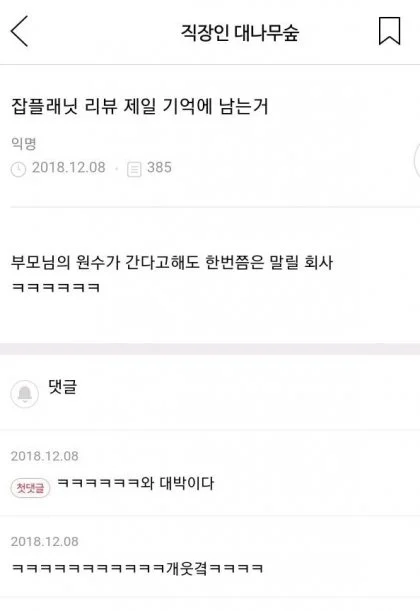Tap the back arrow icon

click(19, 31)
